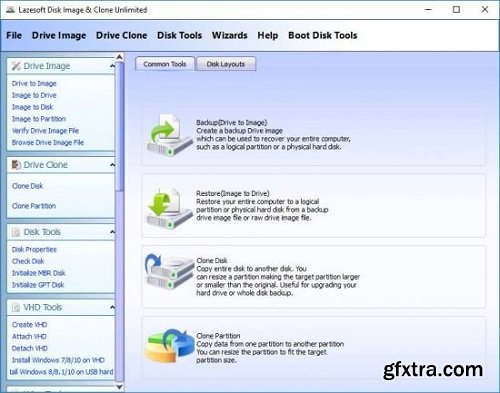The width and height of the screenshot is (500, 393).
Task: Click the Backup(Drive to Image) title text
Action: [232, 122]
